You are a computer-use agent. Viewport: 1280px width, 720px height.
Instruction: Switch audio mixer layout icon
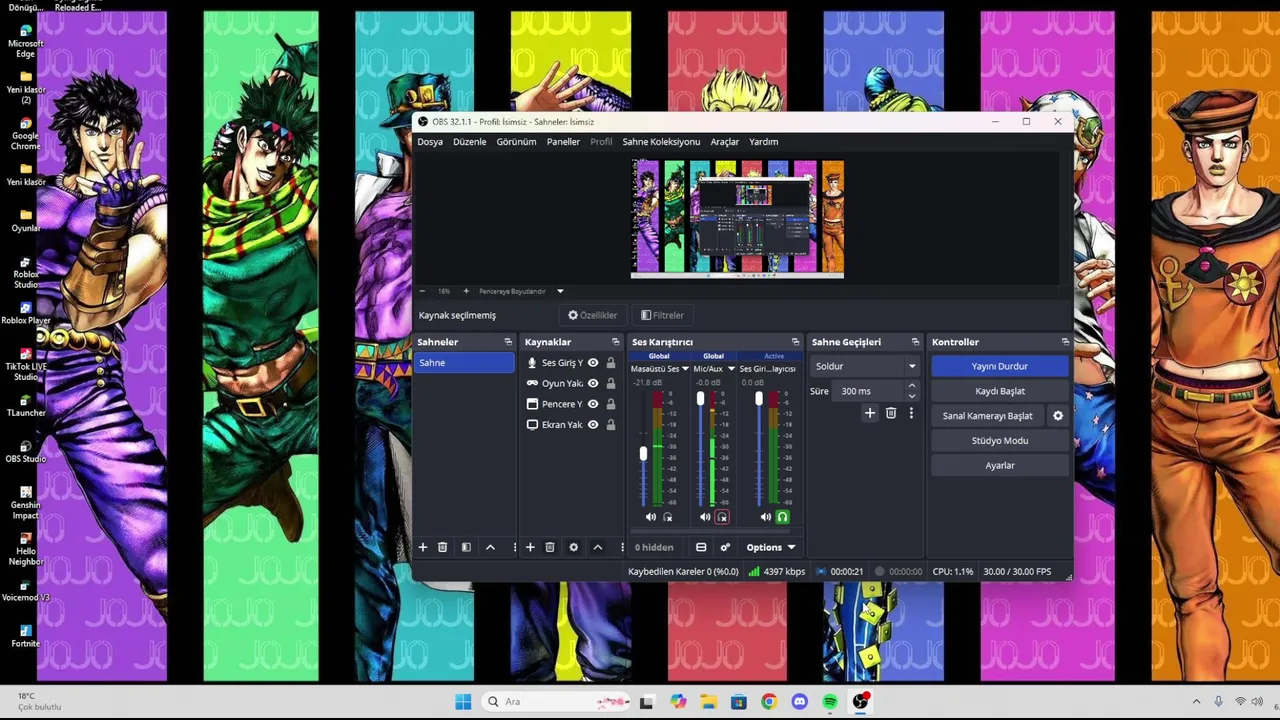point(701,547)
